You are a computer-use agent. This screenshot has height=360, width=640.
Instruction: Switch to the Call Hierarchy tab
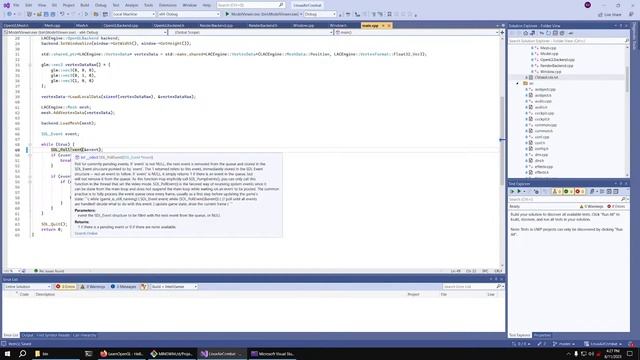(x=84, y=335)
